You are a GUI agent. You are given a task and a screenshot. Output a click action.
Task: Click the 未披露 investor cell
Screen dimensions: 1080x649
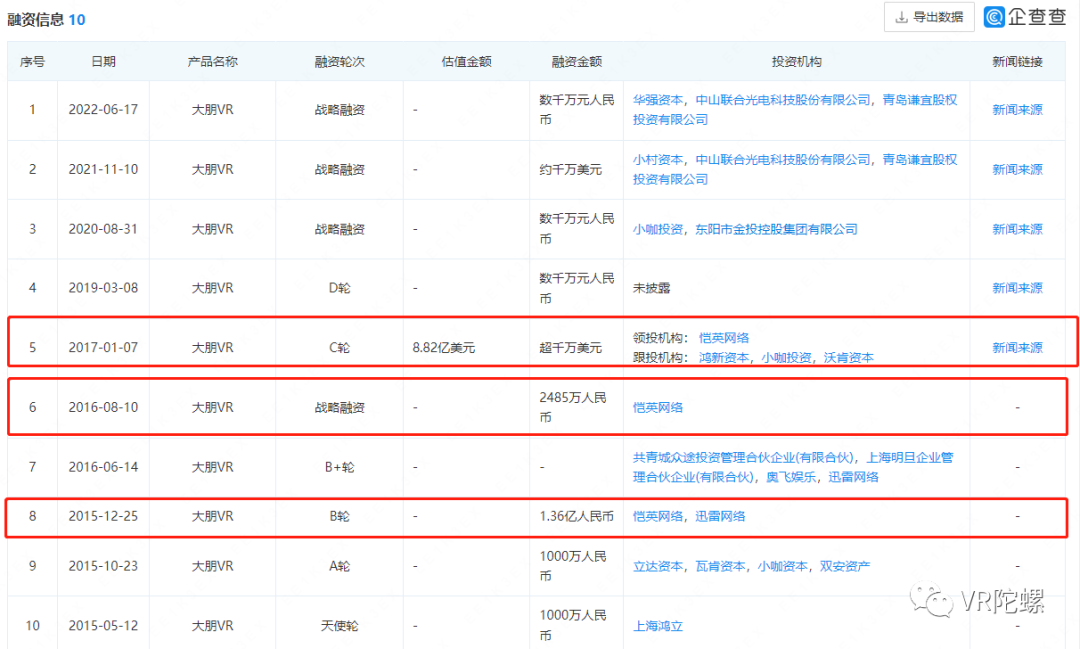tap(652, 288)
